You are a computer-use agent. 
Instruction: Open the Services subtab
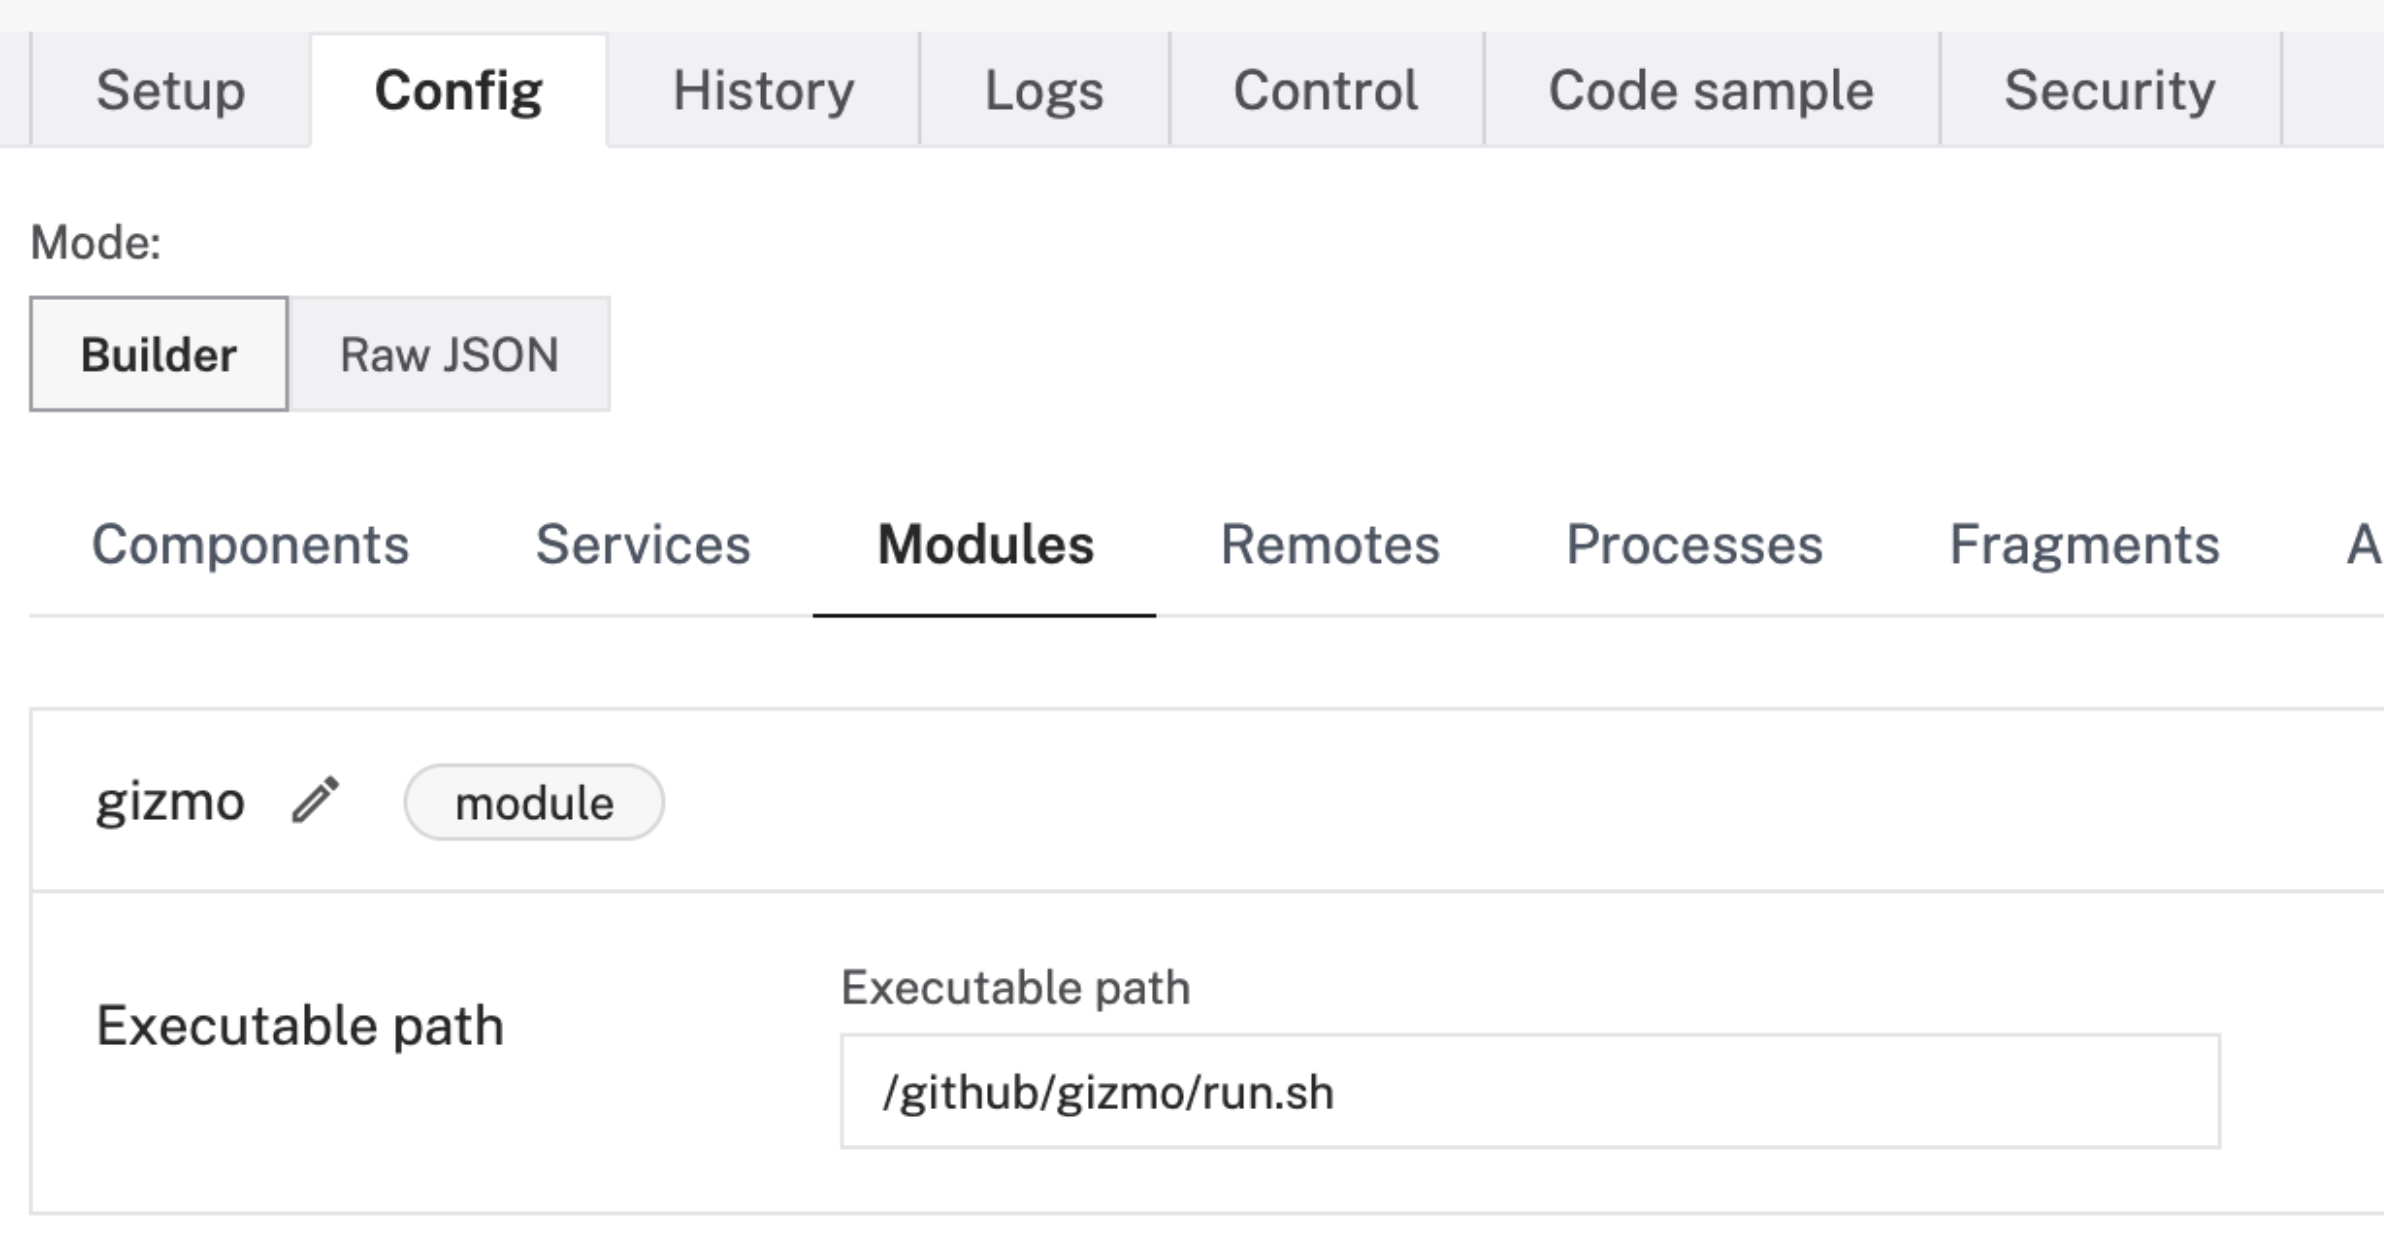pos(643,545)
